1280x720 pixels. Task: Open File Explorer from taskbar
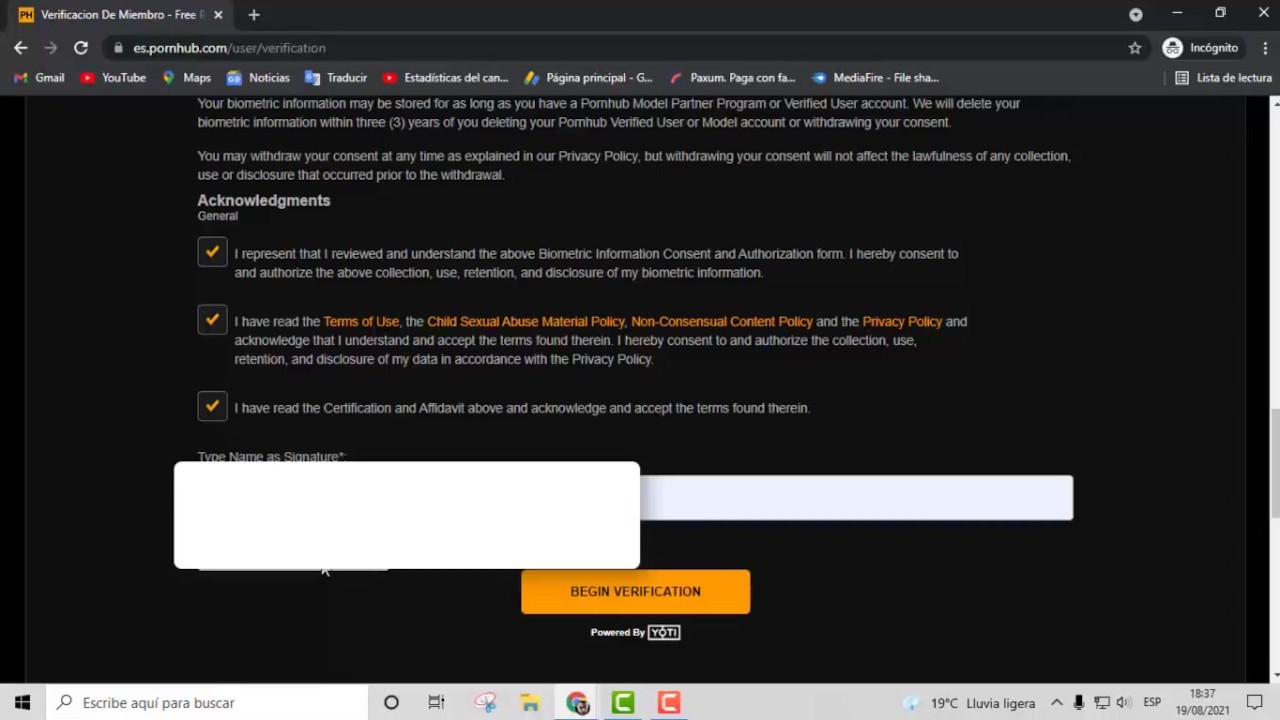click(530, 703)
